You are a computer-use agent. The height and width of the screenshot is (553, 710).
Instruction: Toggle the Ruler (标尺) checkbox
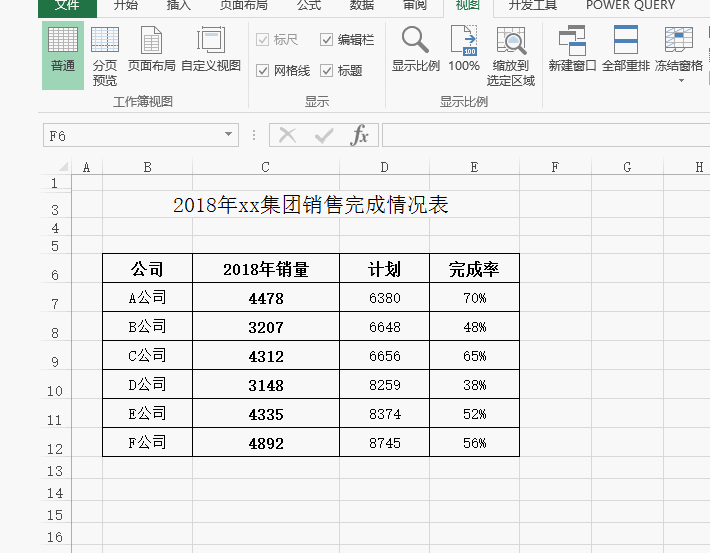(263, 40)
